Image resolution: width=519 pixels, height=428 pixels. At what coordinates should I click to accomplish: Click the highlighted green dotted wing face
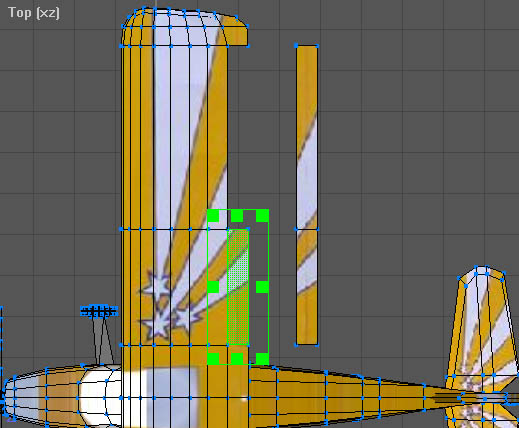tap(238, 287)
